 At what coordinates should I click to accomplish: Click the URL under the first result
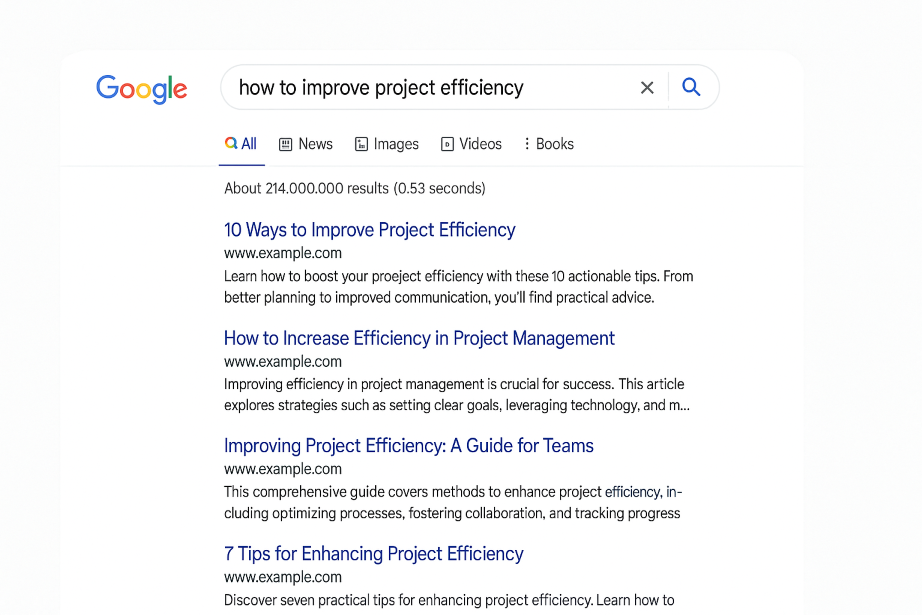coord(283,253)
